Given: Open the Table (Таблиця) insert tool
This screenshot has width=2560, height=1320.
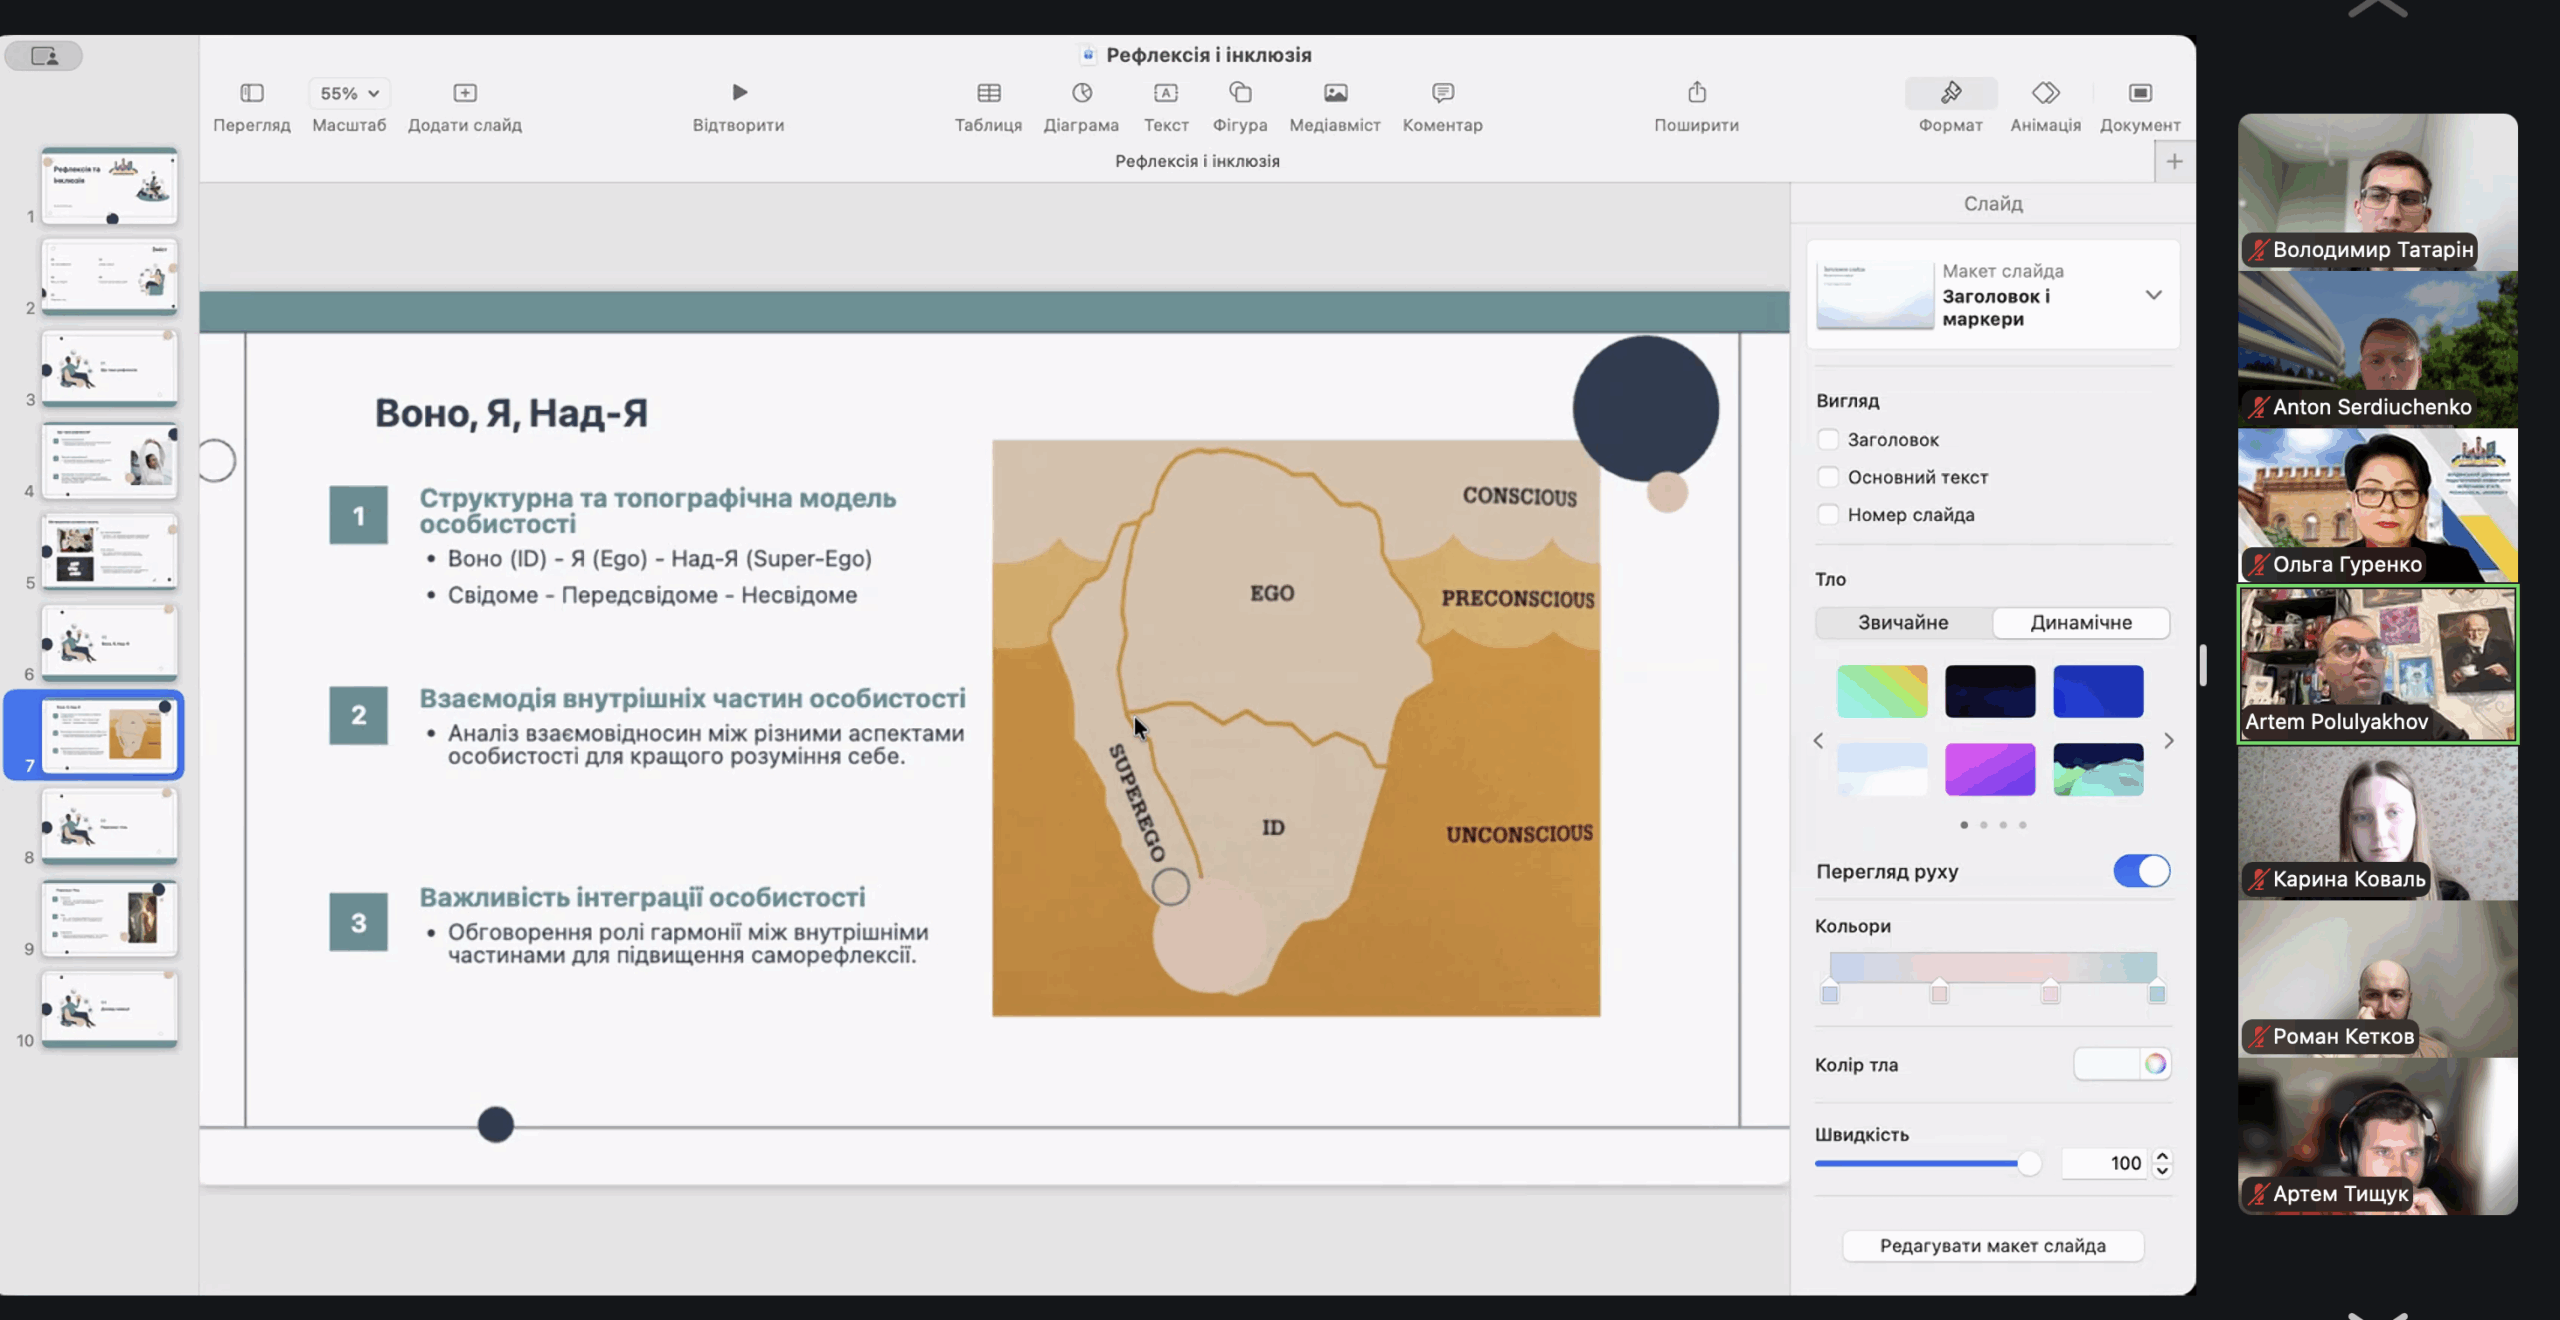Looking at the screenshot, I should point(988,93).
